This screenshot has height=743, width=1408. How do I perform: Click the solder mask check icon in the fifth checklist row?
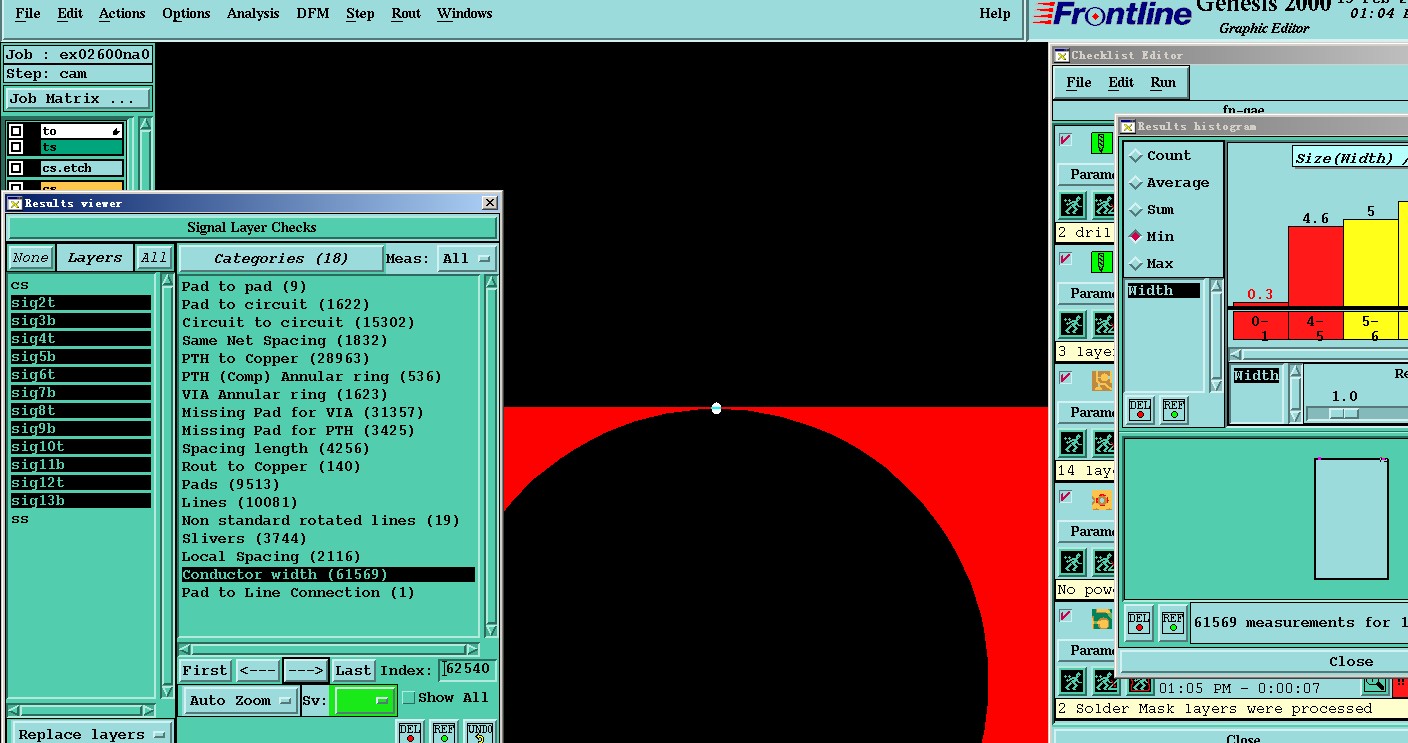(1102, 619)
